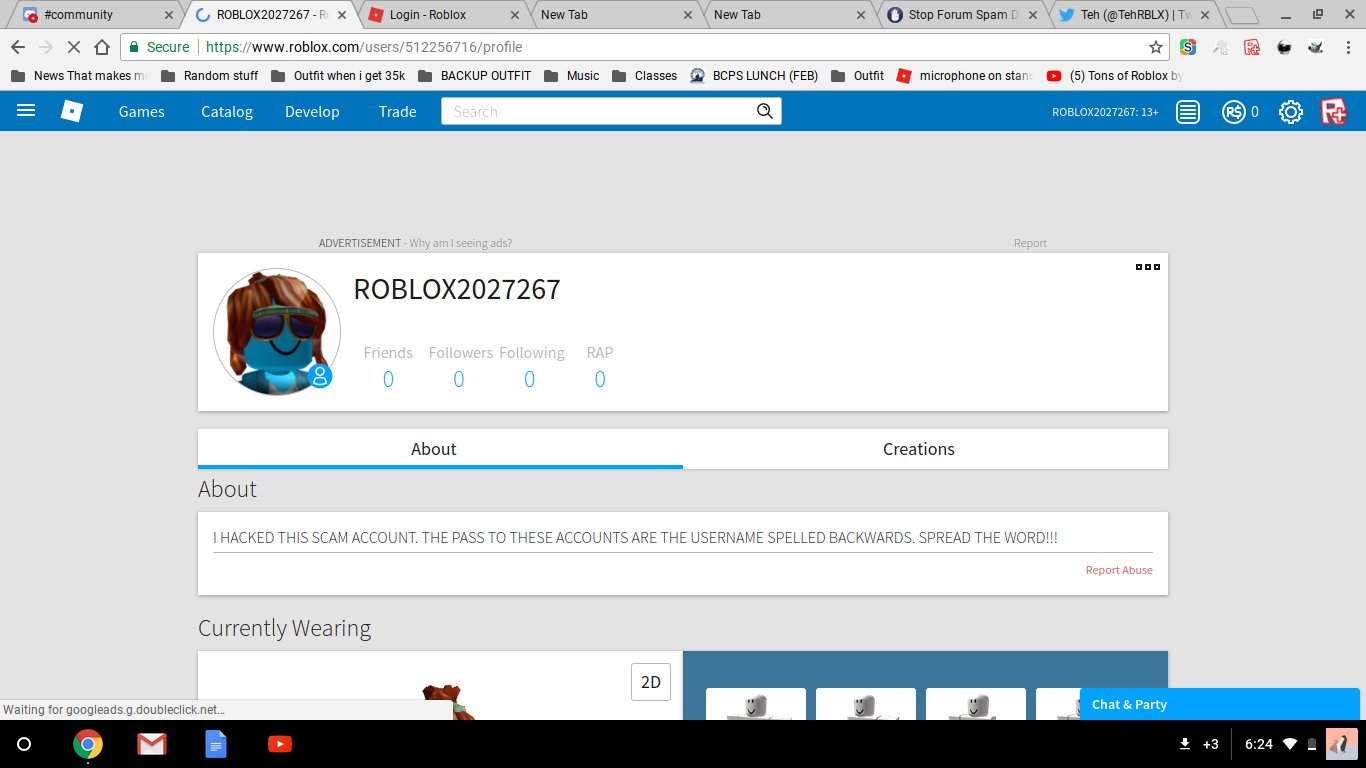Click Report Abuse link under description
1366x768 pixels.
tap(1119, 570)
